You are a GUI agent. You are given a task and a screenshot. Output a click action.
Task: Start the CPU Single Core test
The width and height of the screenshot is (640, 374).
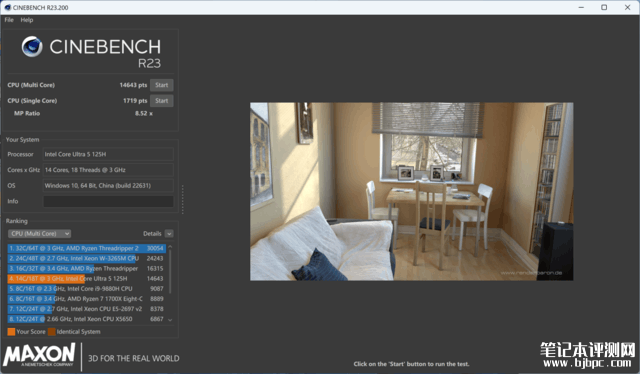click(x=162, y=100)
